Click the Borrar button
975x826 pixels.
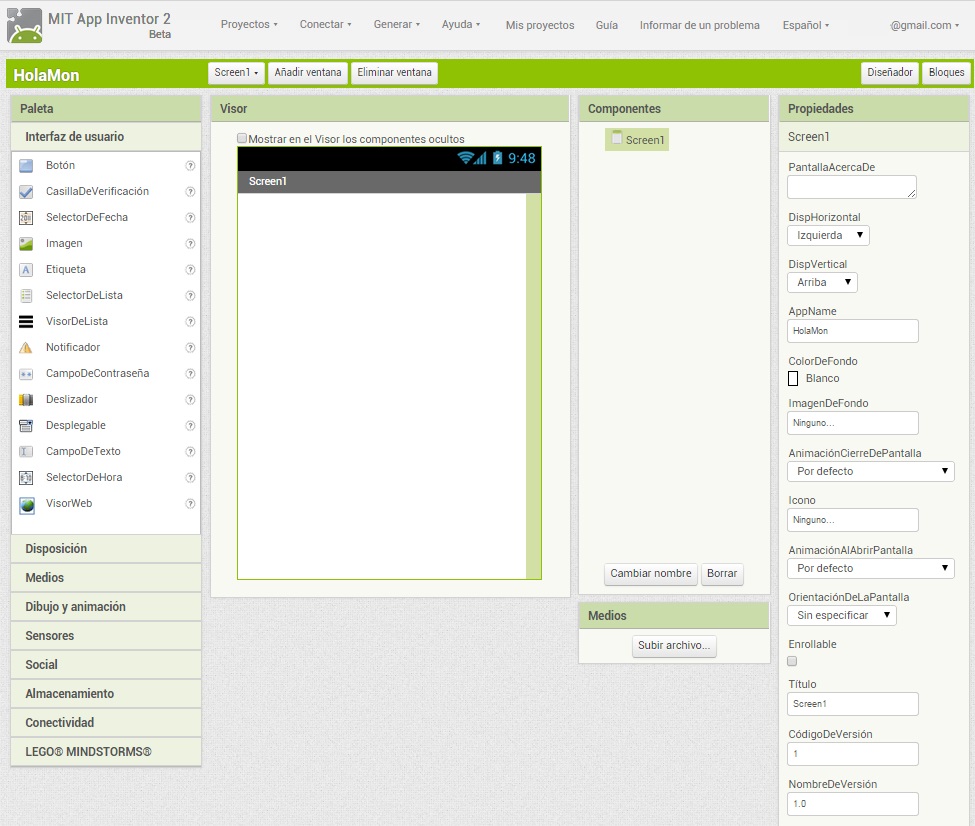(722, 573)
